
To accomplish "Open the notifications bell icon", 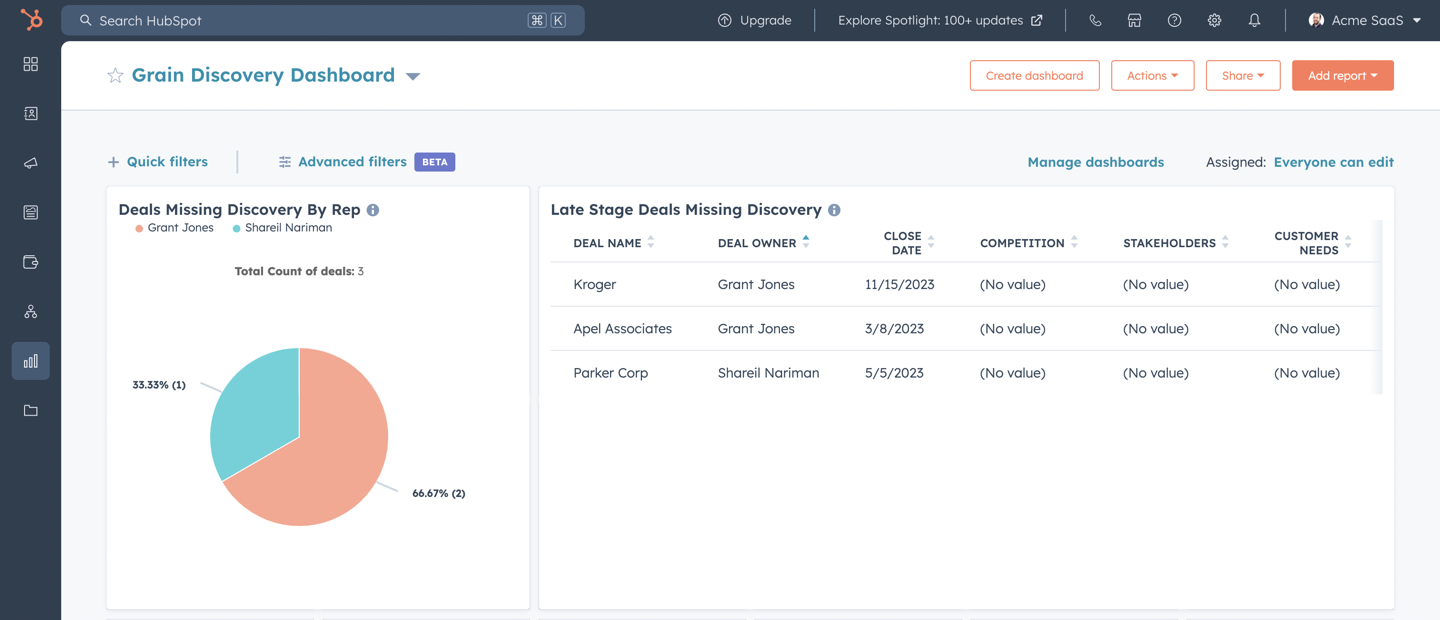I will point(1254,20).
